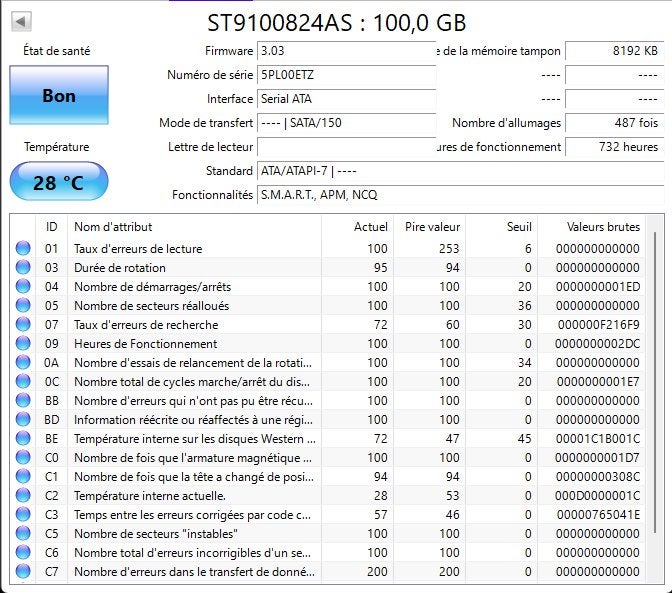
Task: Click raw value 0000000001E7
Action: pos(598,382)
